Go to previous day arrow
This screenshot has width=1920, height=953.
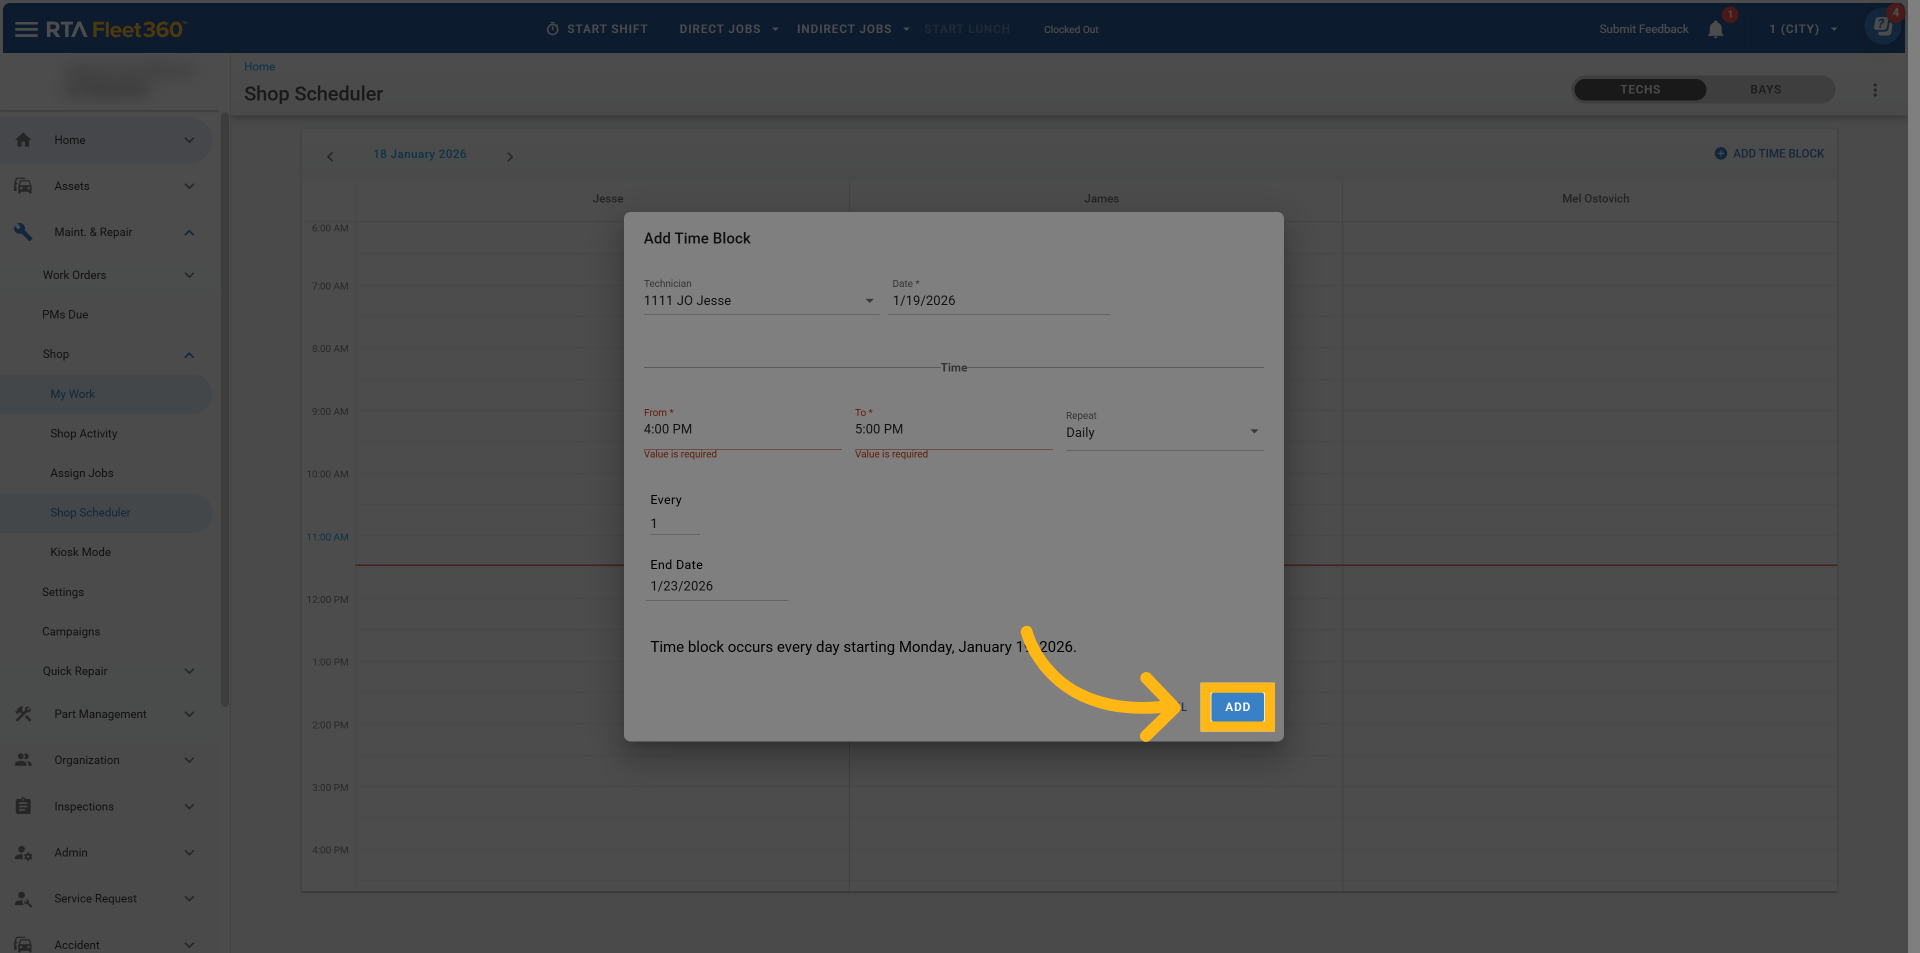pos(330,157)
